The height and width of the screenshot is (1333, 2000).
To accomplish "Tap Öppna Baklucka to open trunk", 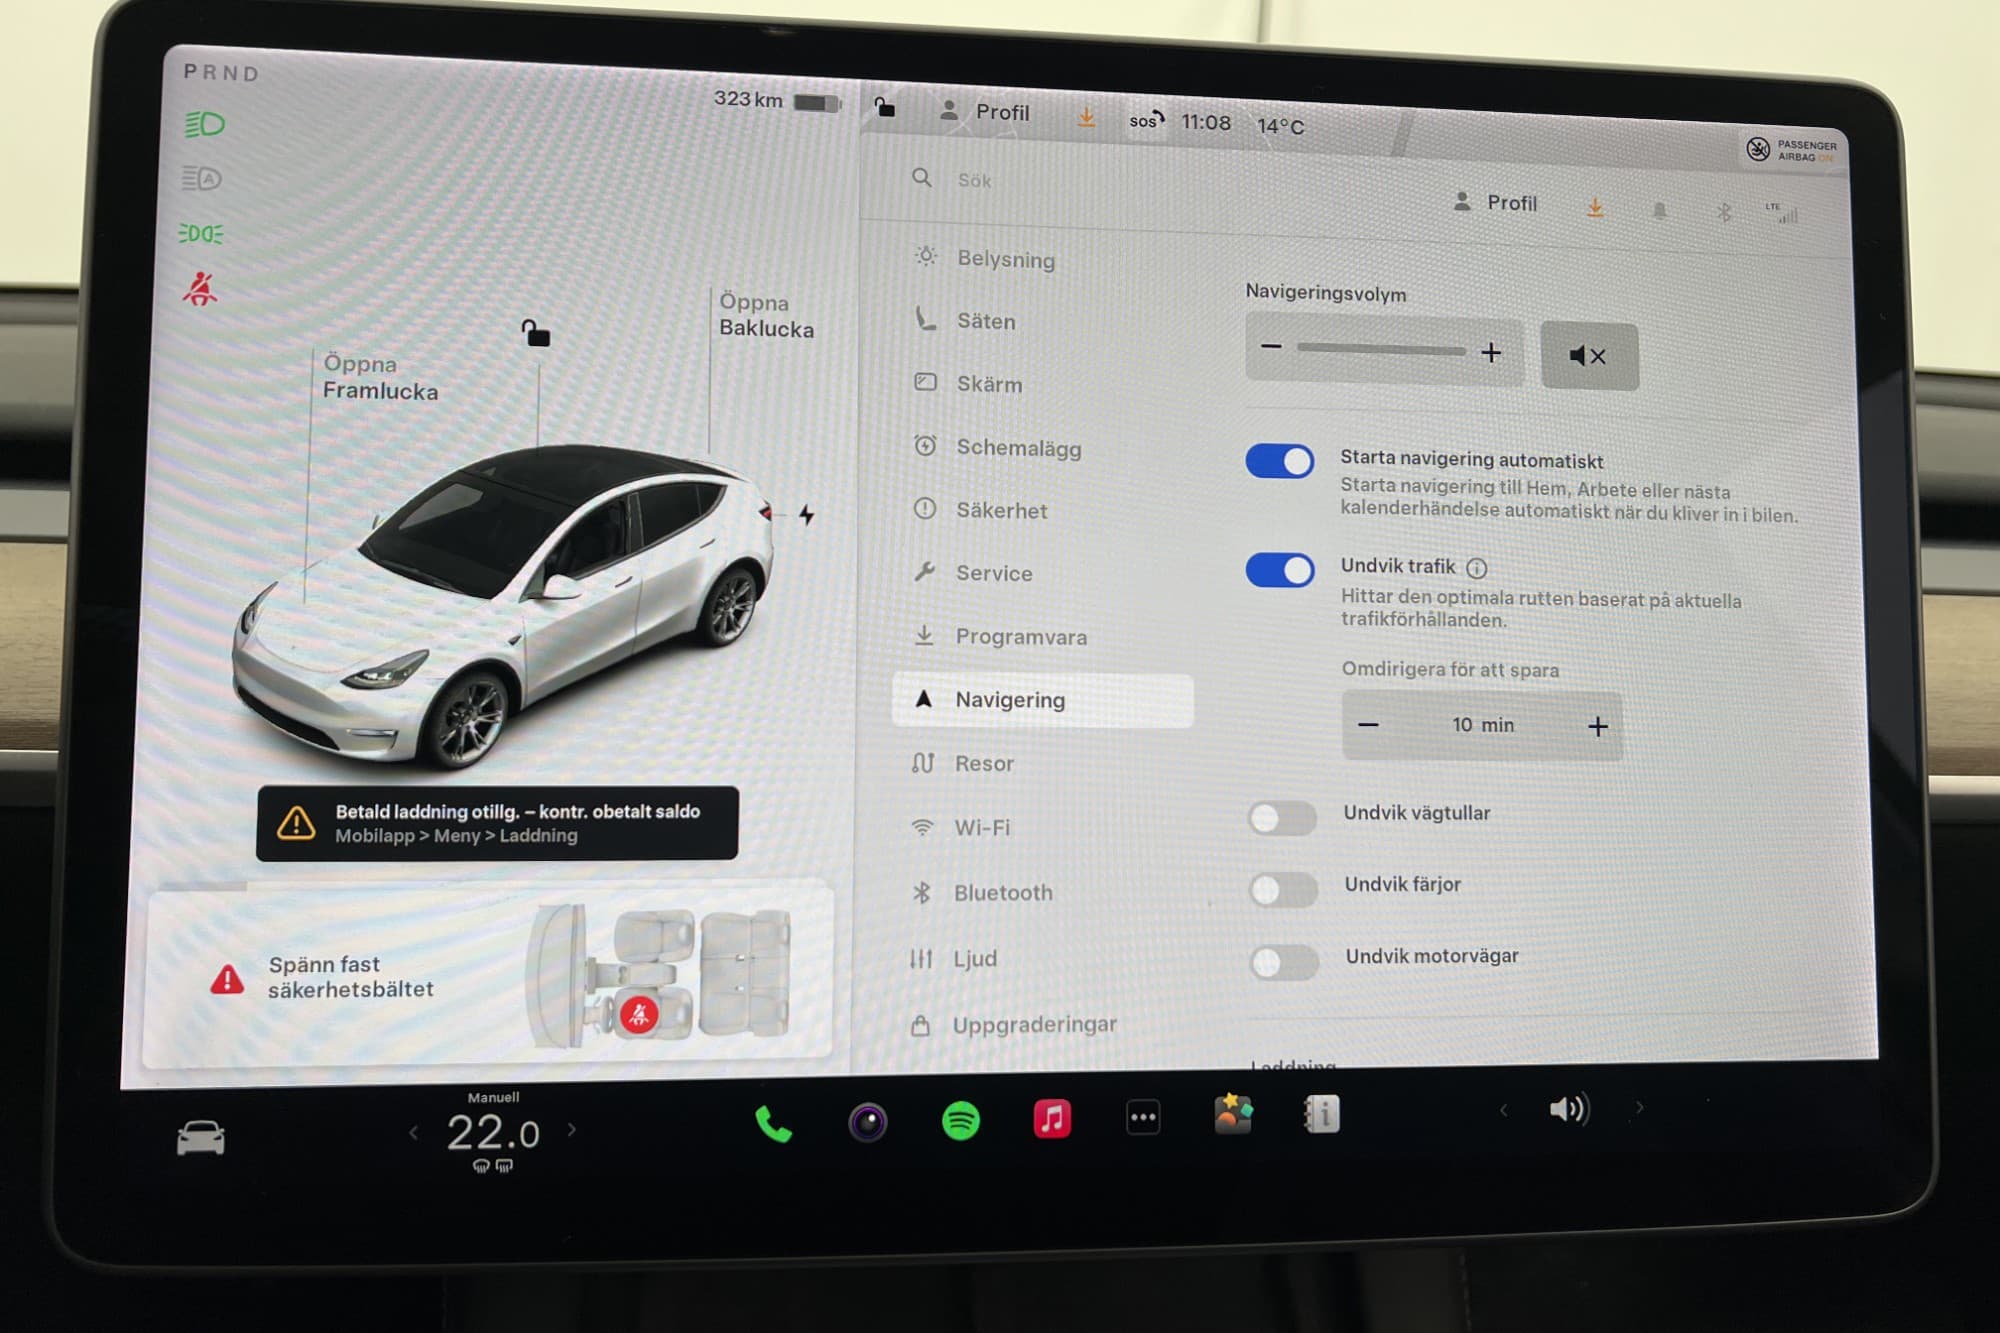I will click(766, 316).
